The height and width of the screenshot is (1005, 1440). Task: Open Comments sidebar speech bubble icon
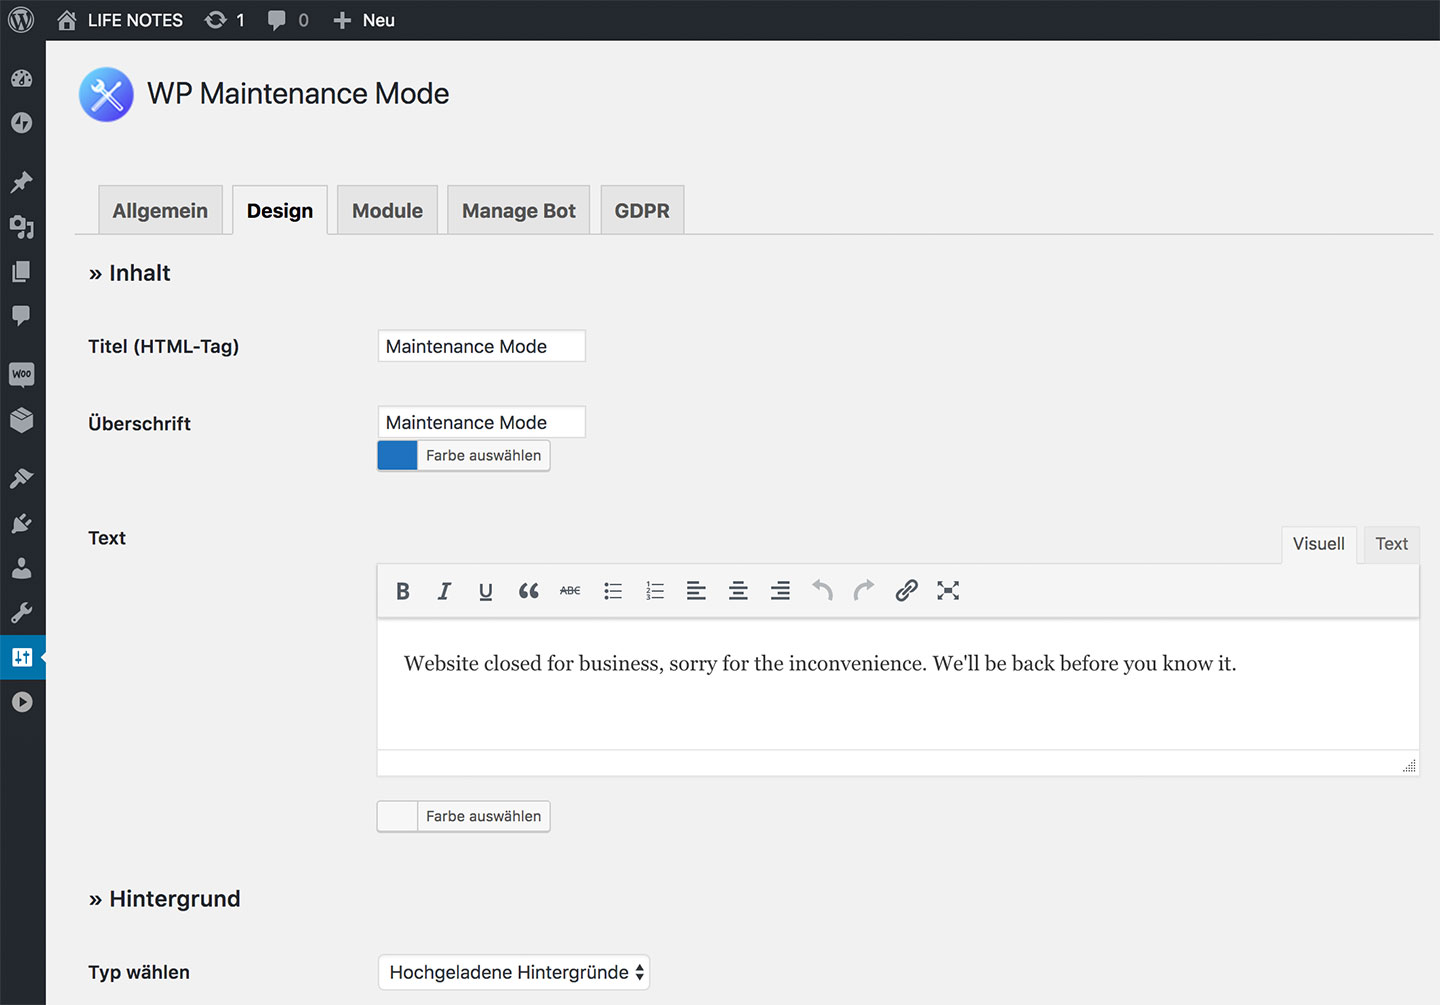click(22, 316)
